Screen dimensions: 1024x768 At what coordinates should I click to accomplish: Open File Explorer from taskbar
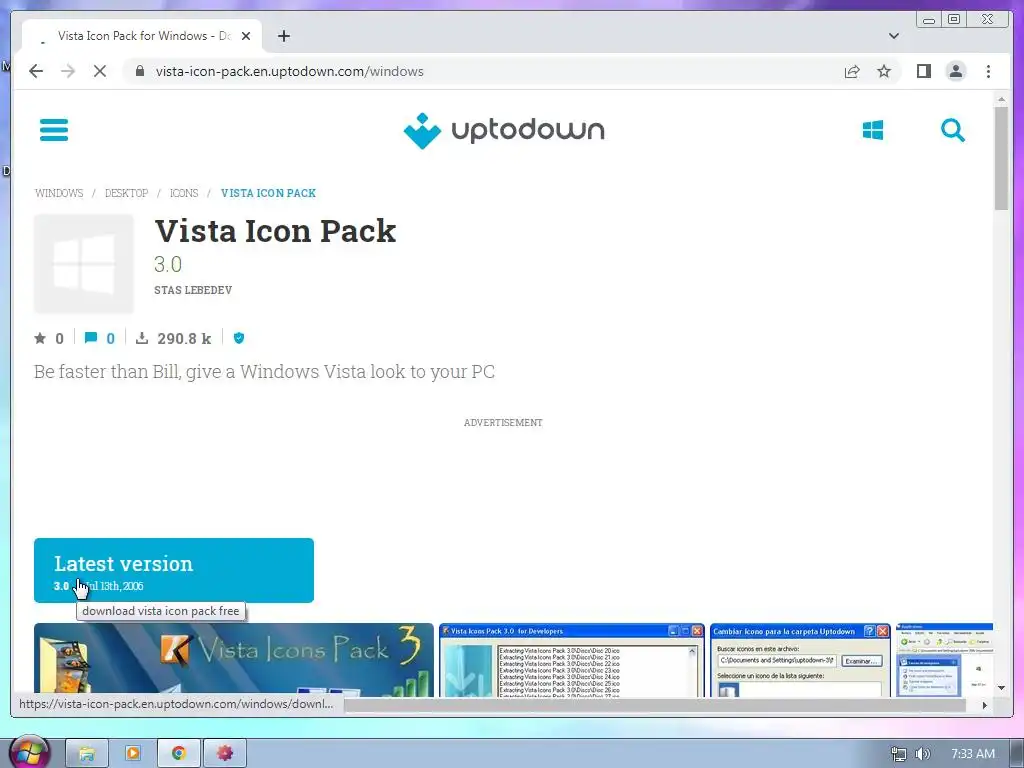[x=87, y=753]
